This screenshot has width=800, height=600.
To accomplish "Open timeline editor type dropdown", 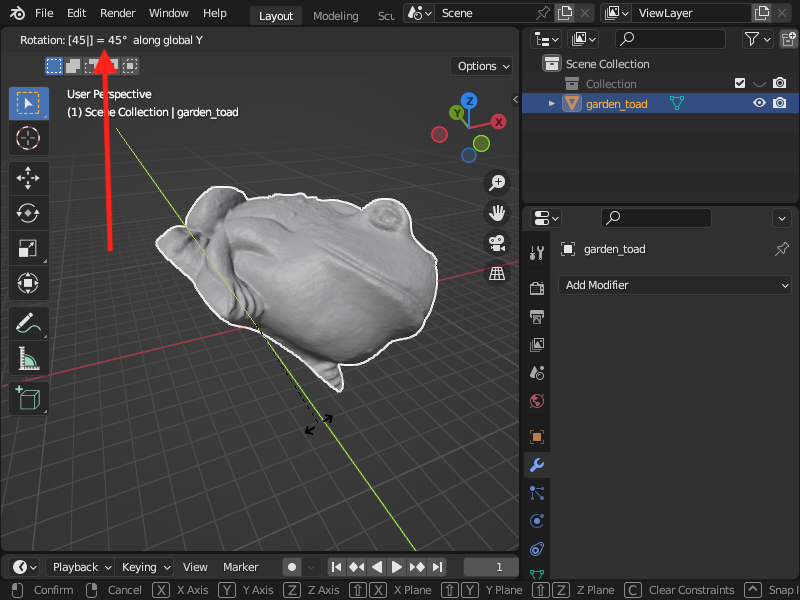I will coord(24,567).
